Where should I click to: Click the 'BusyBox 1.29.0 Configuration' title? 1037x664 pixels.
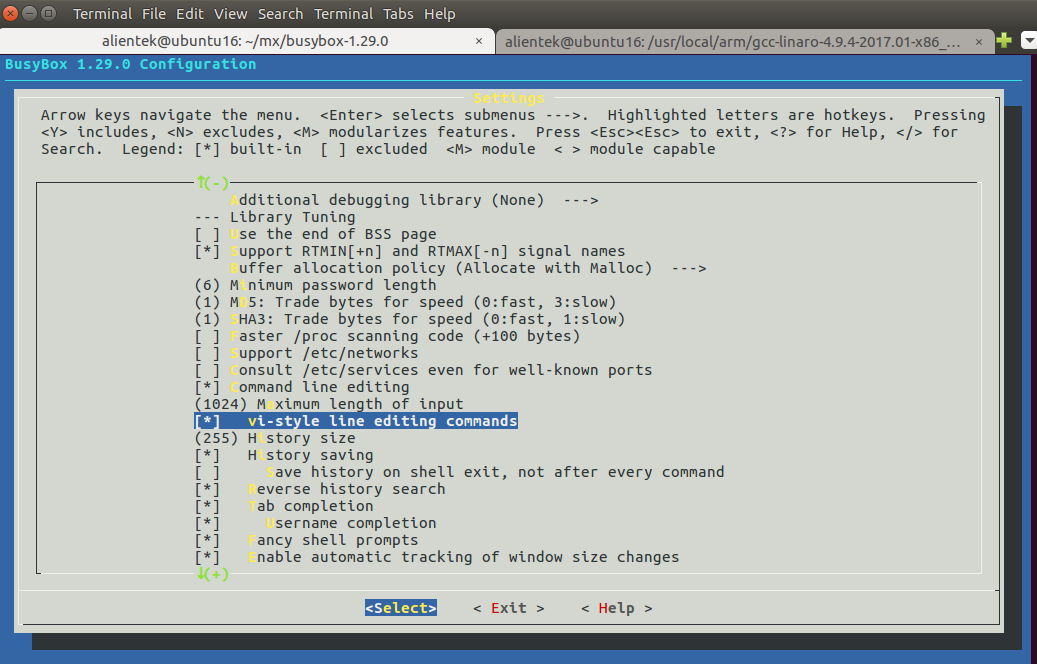[130, 64]
